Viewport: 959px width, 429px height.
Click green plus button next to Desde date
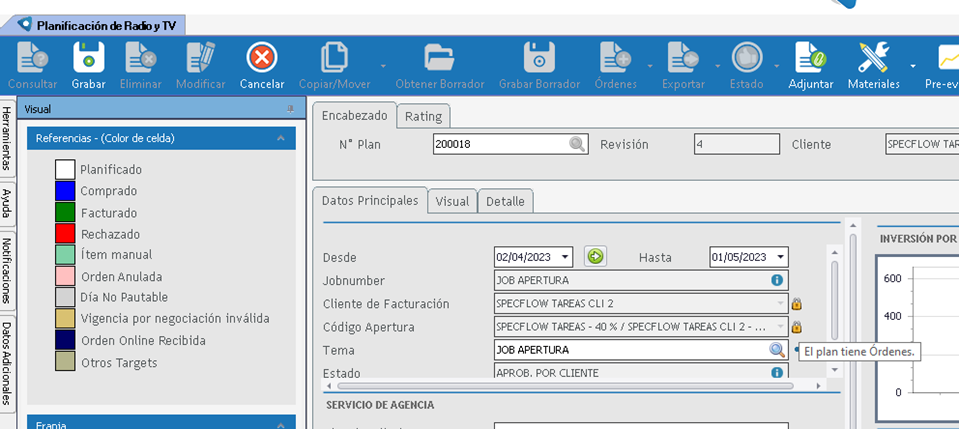coord(595,257)
